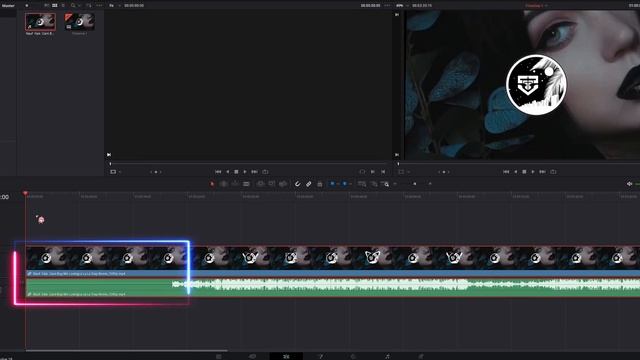This screenshot has height=360, width=640.
Task: Select the Selection Mode arrow tool
Action: 212,184
